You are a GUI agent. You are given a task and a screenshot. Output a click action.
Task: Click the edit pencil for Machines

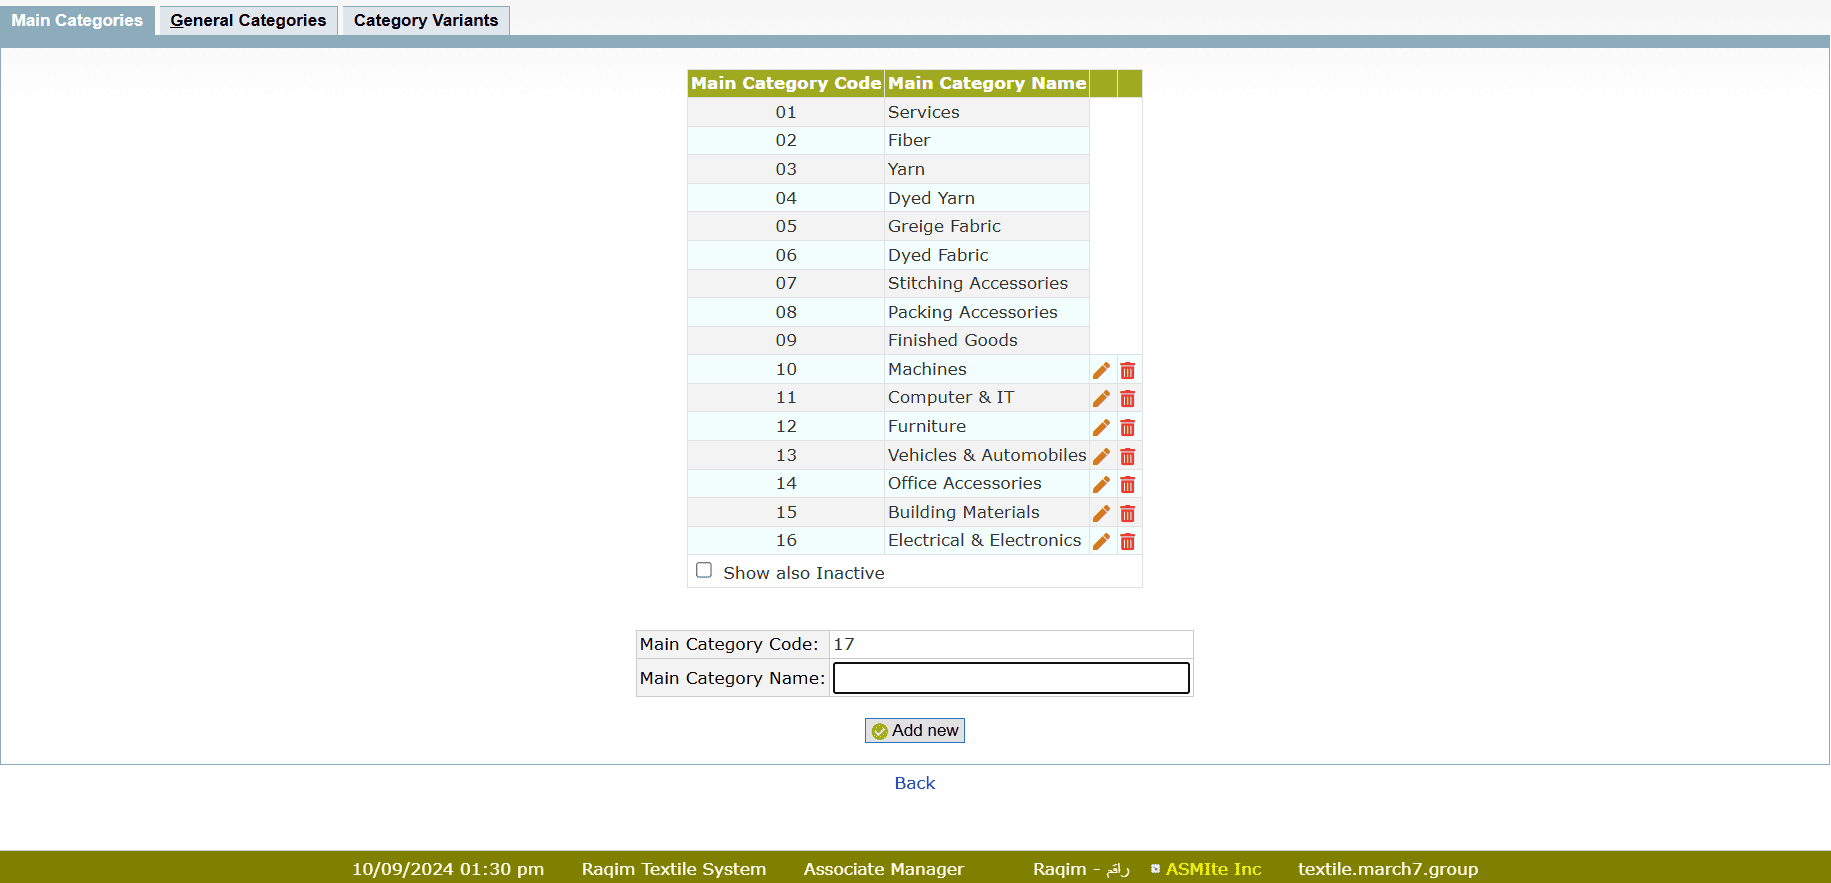[x=1101, y=370]
